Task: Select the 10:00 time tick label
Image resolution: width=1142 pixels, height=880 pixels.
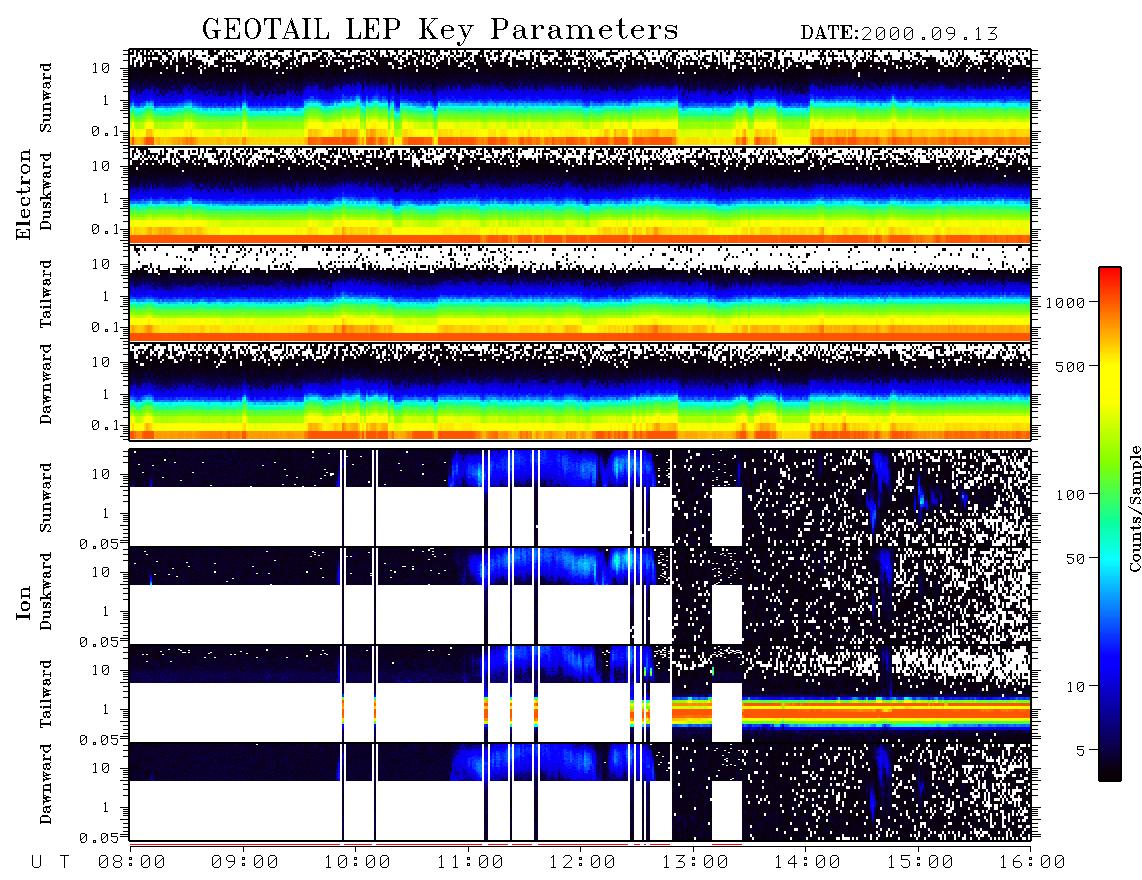Action: (356, 862)
